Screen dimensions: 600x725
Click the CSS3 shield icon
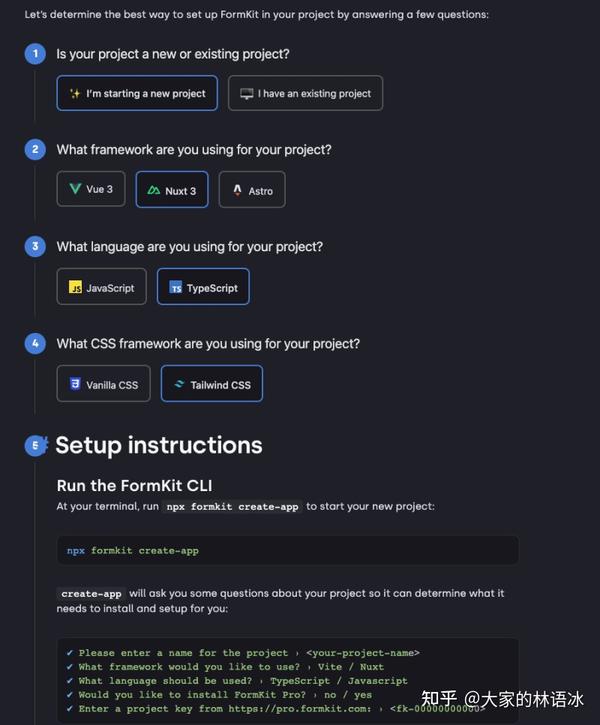click(x=75, y=384)
